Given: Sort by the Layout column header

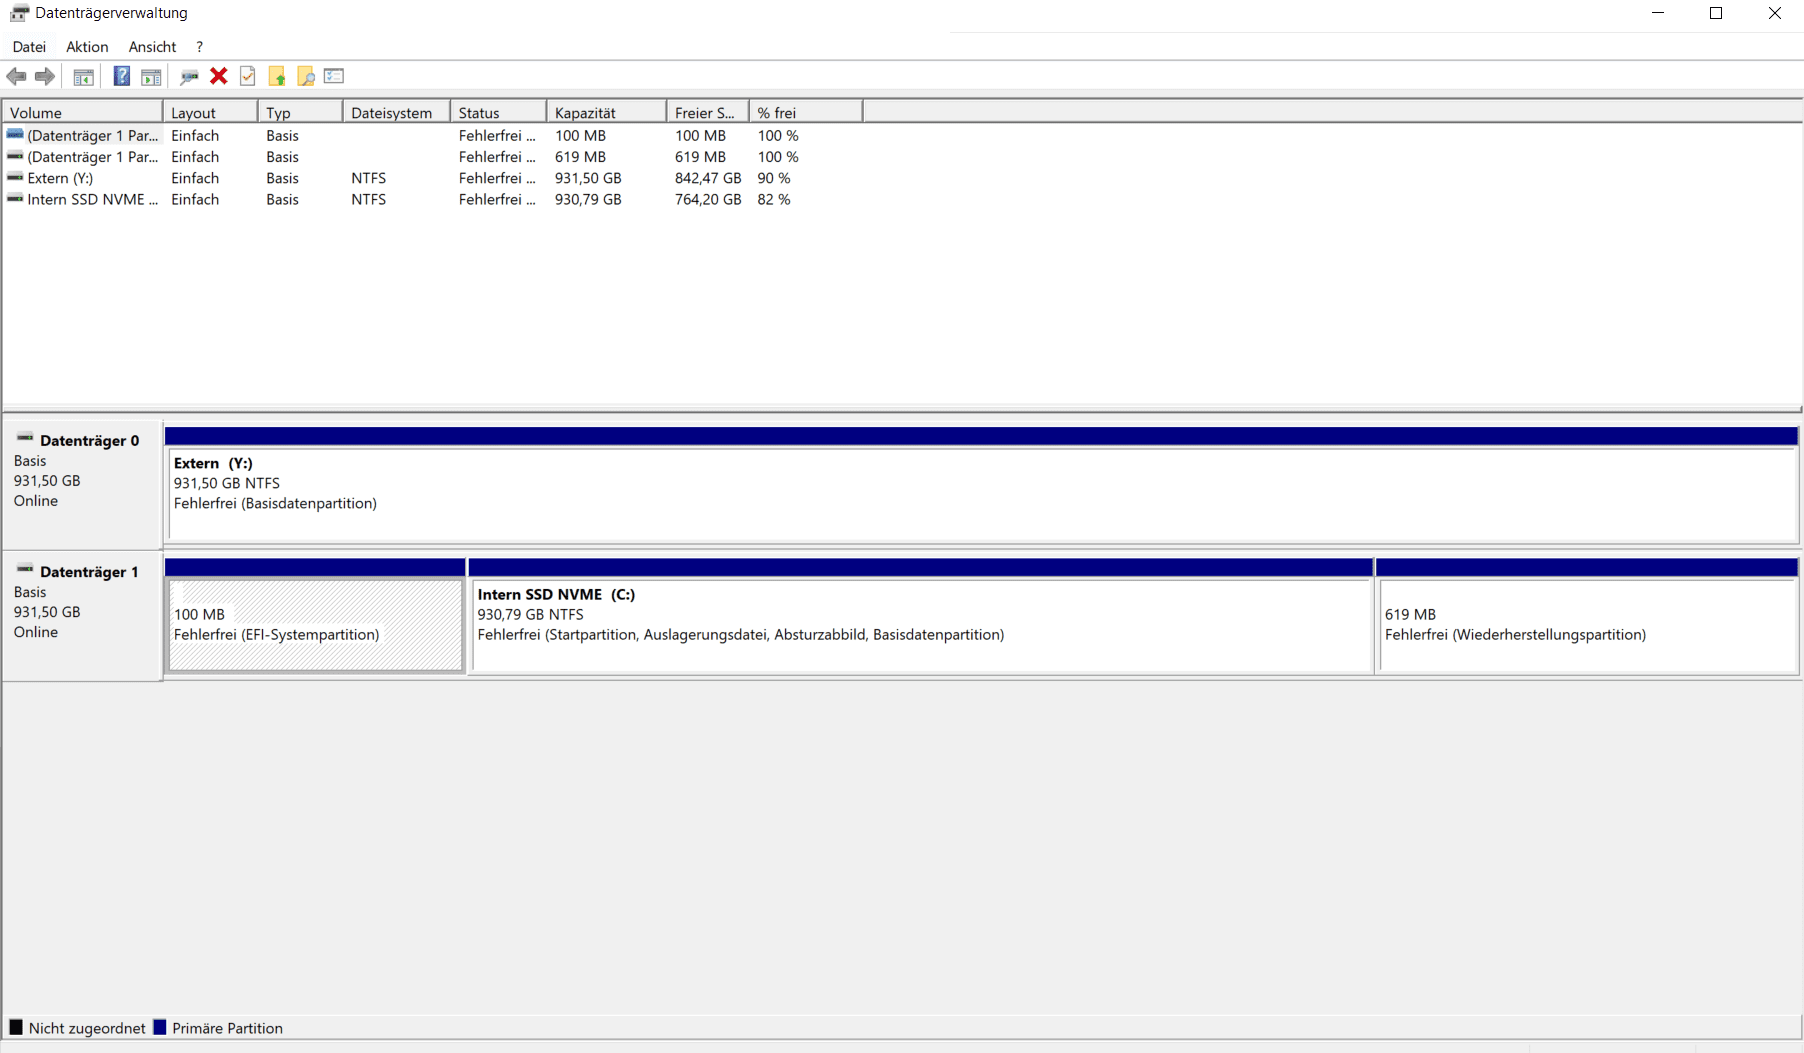Looking at the screenshot, I should (211, 112).
